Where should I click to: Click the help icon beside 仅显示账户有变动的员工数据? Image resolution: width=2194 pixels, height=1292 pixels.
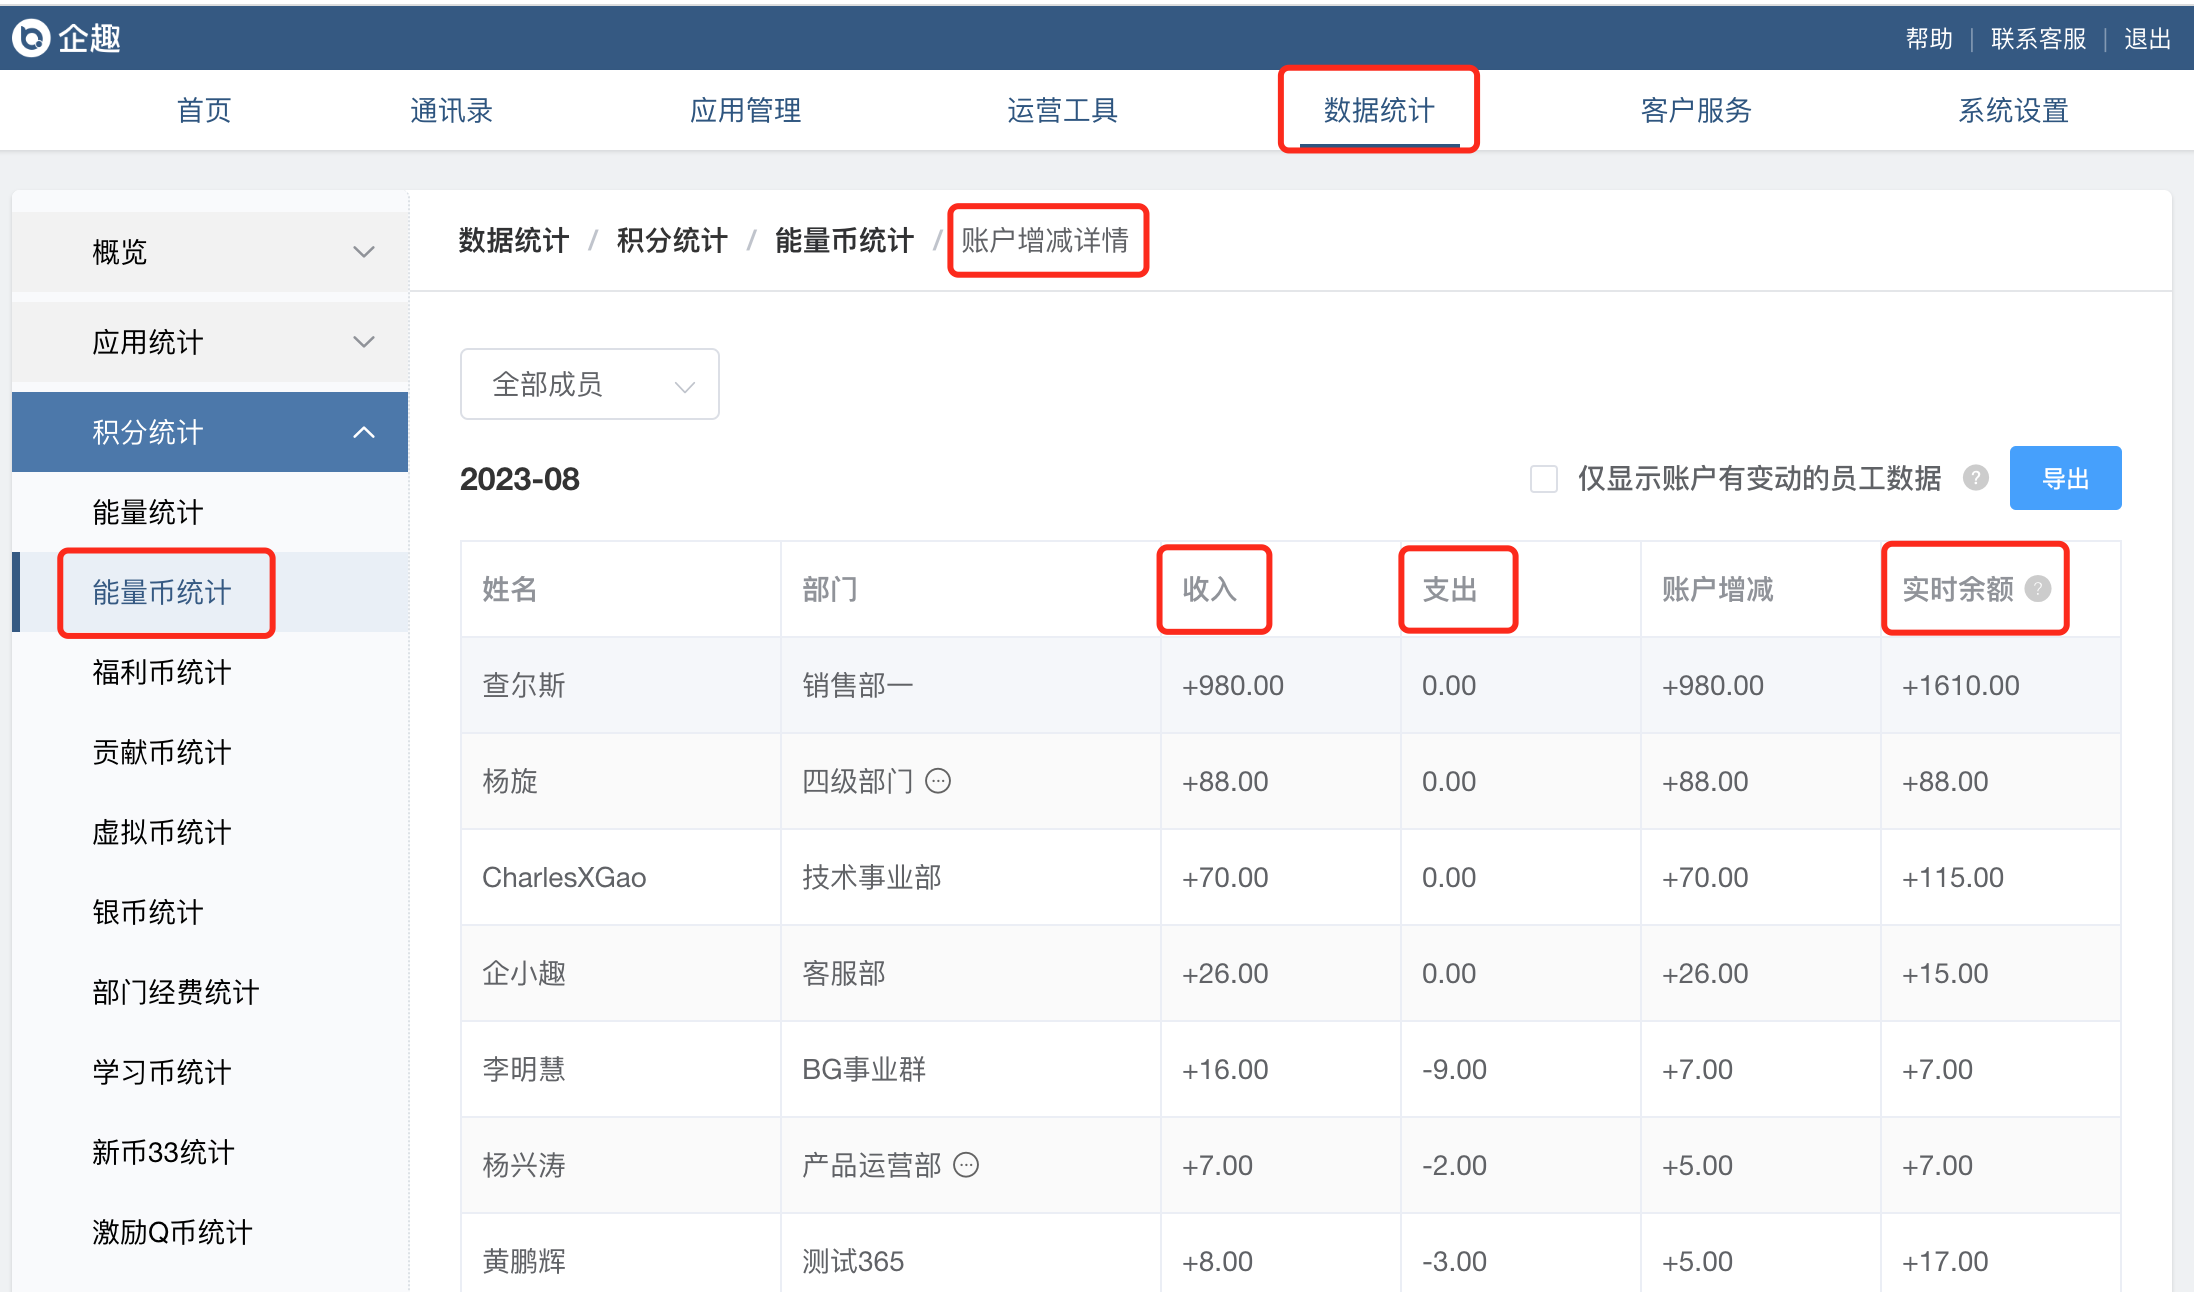pyautogui.click(x=1975, y=478)
